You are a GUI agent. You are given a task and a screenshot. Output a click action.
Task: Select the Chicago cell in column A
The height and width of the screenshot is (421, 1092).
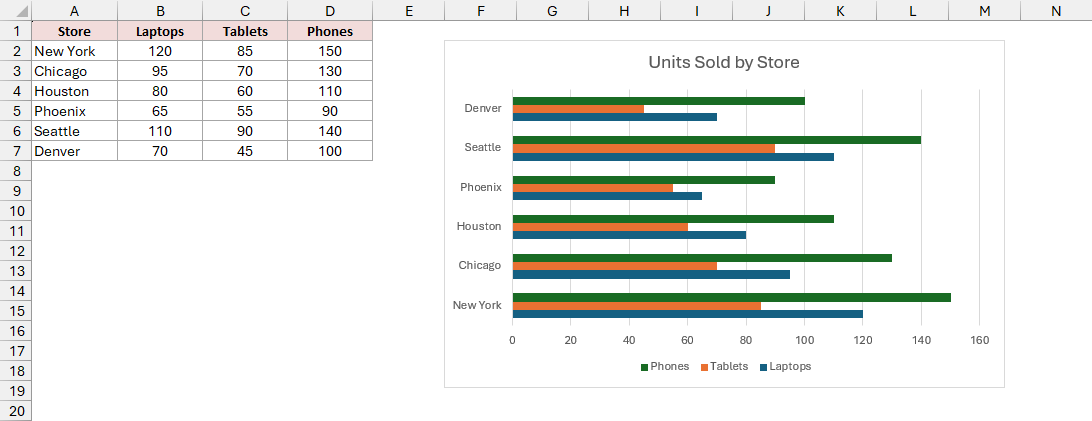(75, 72)
